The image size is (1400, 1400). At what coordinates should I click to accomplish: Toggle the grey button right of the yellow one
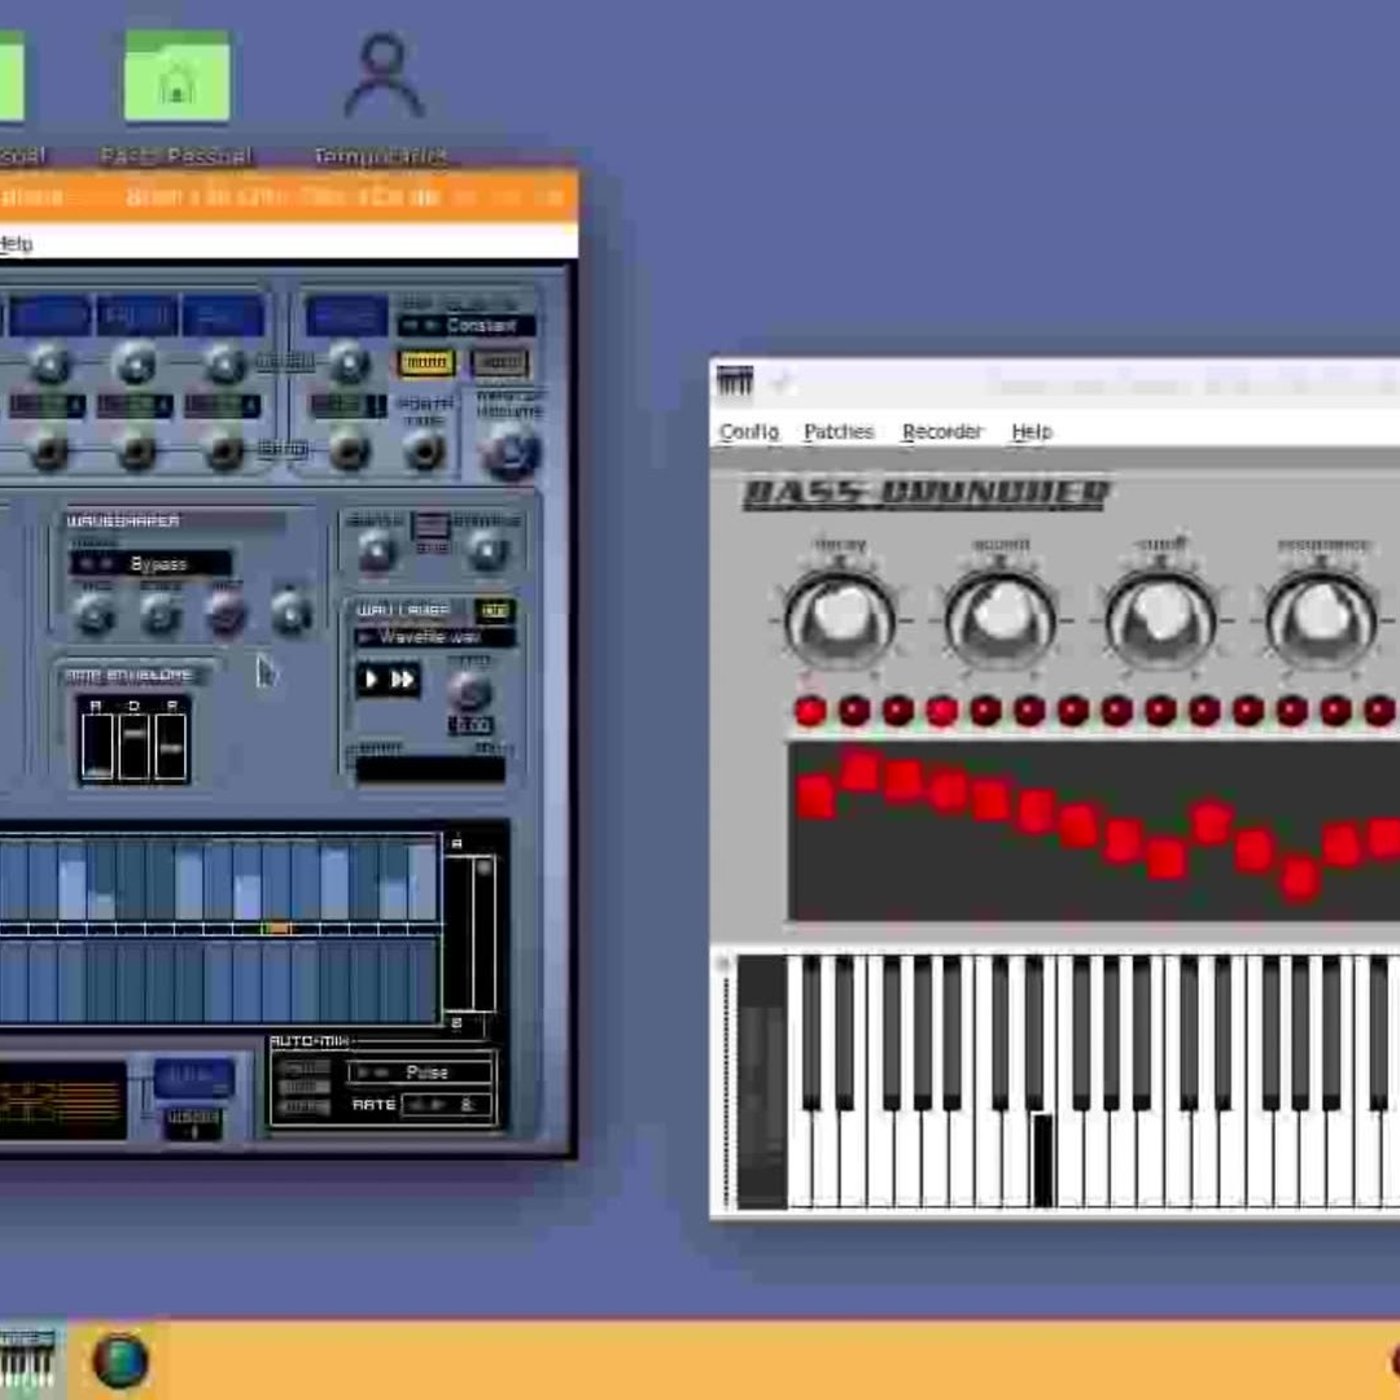(x=500, y=363)
